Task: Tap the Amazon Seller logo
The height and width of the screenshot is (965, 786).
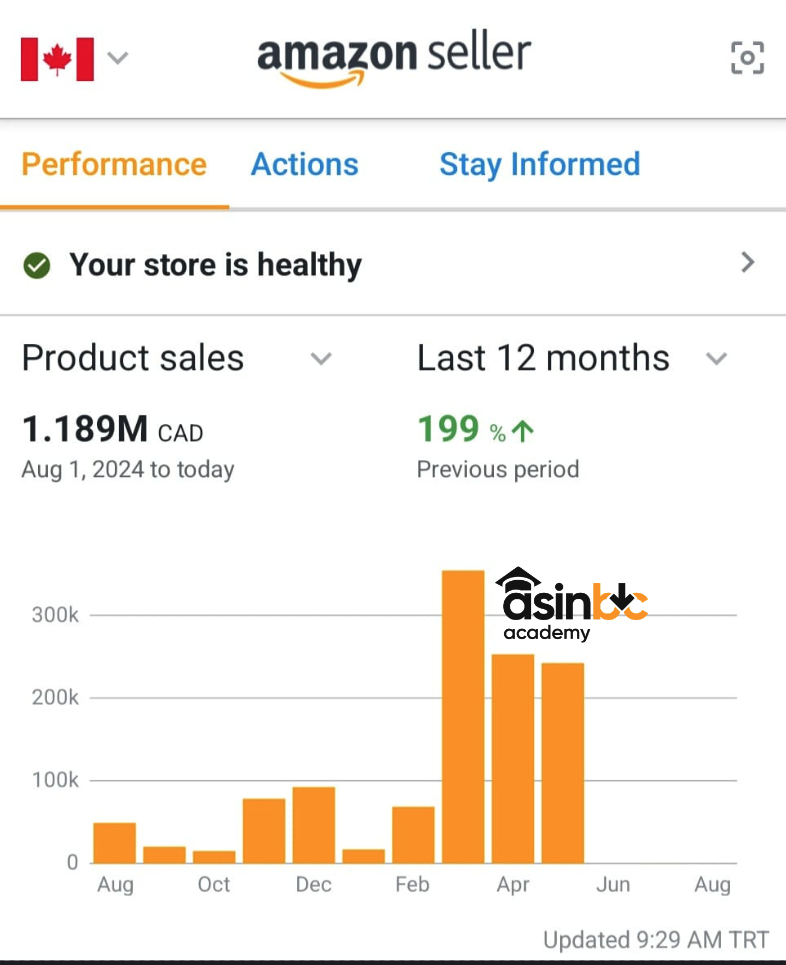Action: 394,58
